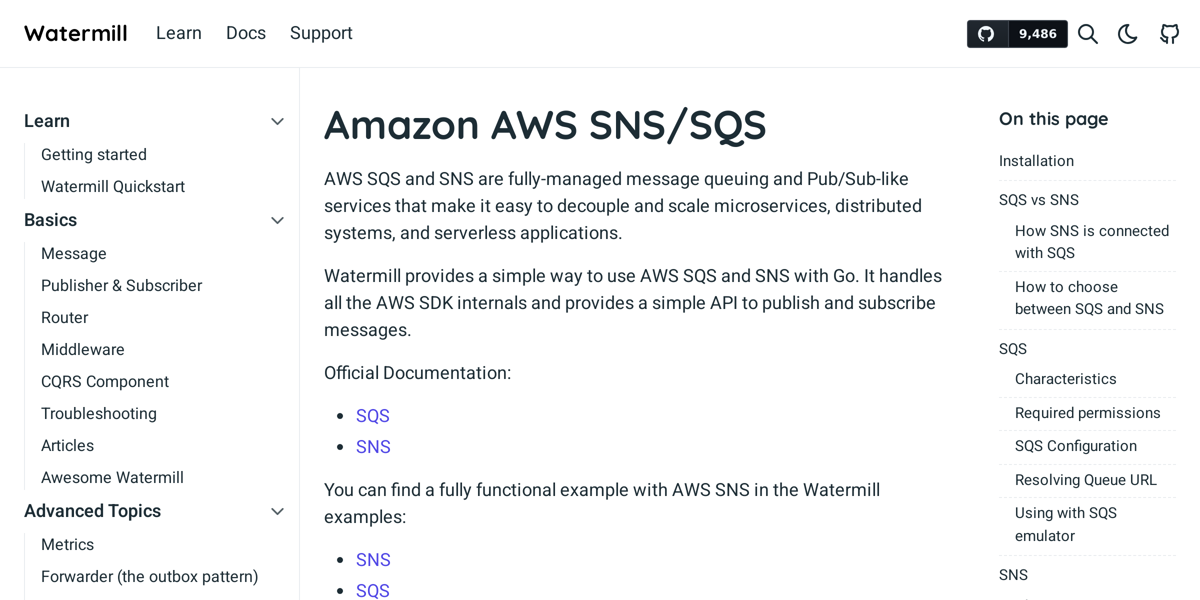Open the Getting started page
1200x600 pixels.
(x=93, y=154)
